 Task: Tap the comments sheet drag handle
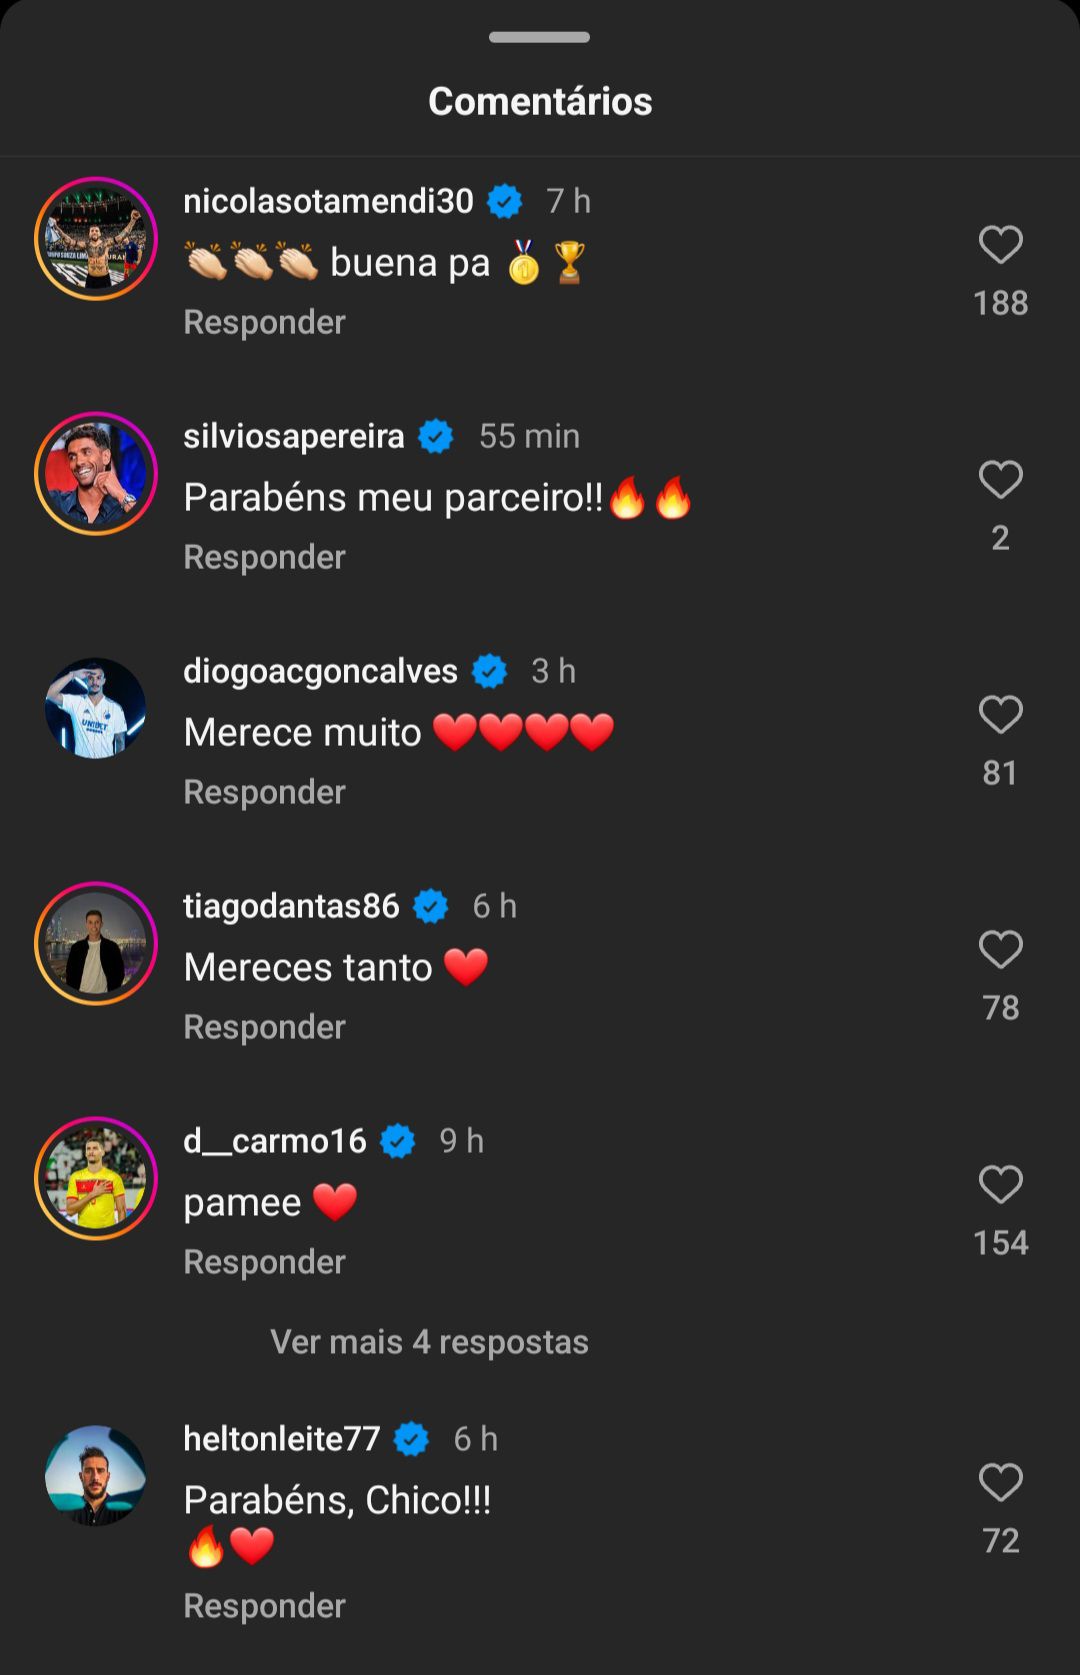point(539,37)
